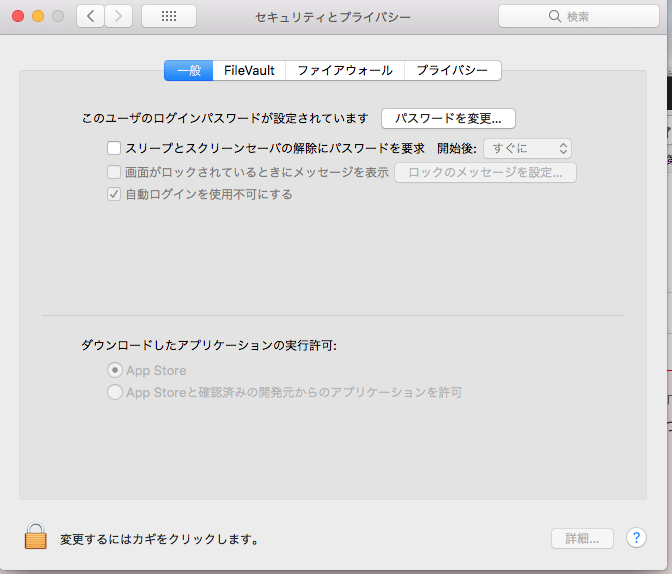Screen dimensions: 672x574
Task: Click text 変更するにはカギをクリックします。
Action: point(160,539)
